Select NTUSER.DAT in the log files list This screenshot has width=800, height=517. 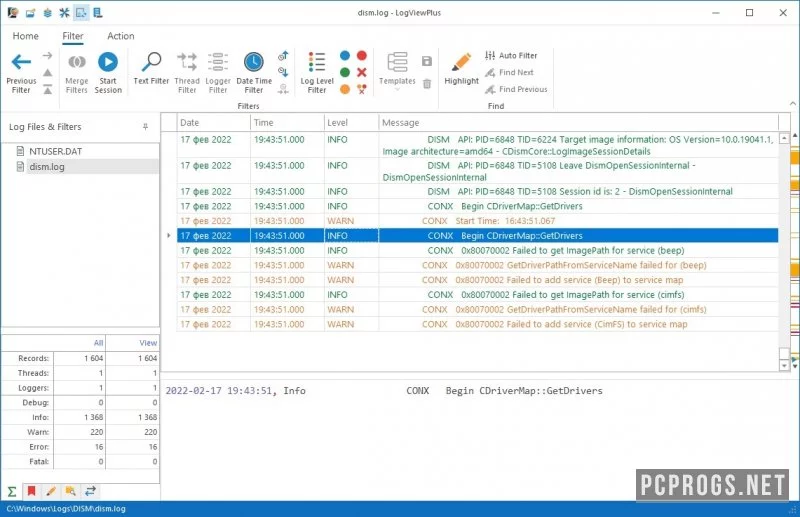(56, 152)
